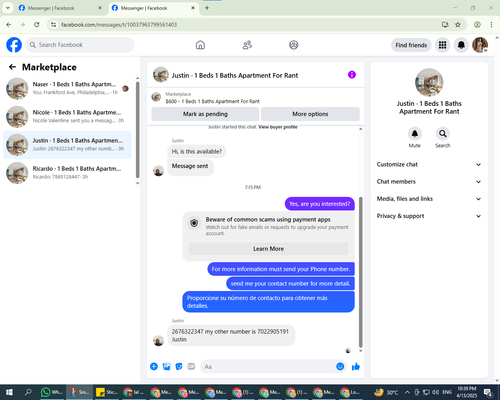
Task: Open the emoji picker in message box
Action: coord(340,367)
